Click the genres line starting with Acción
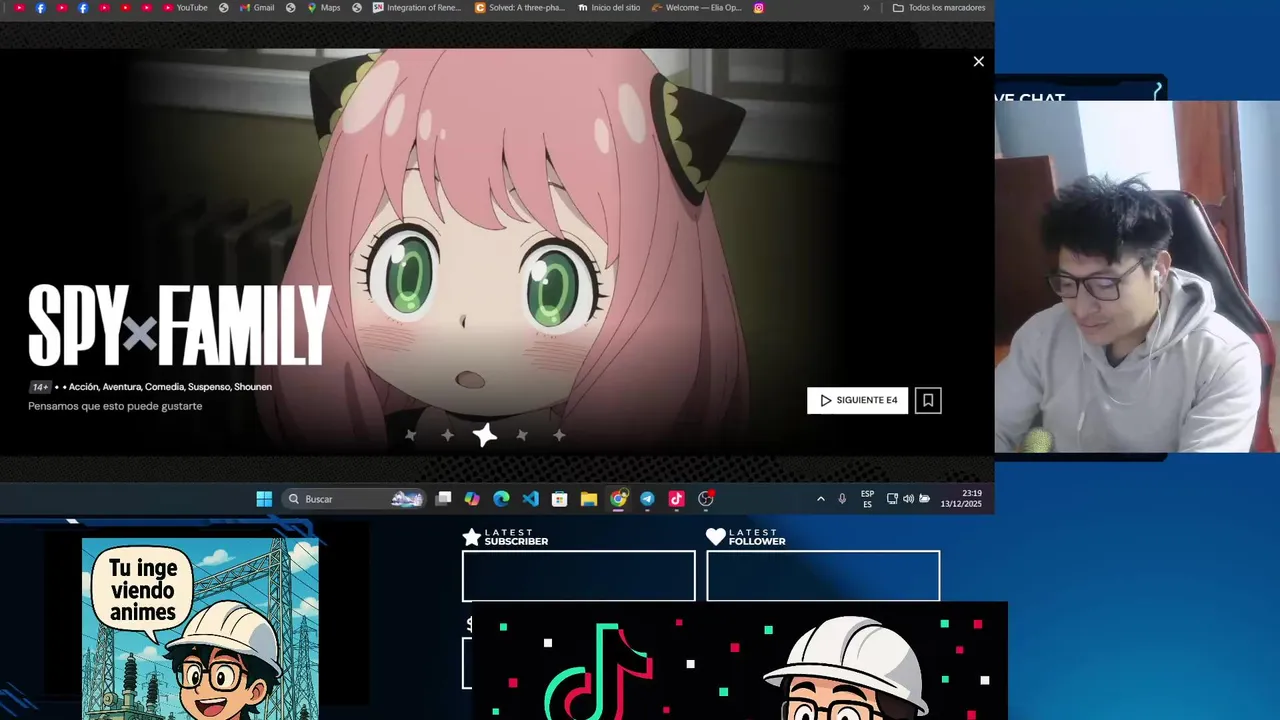This screenshot has width=1280, height=720. click(170, 387)
